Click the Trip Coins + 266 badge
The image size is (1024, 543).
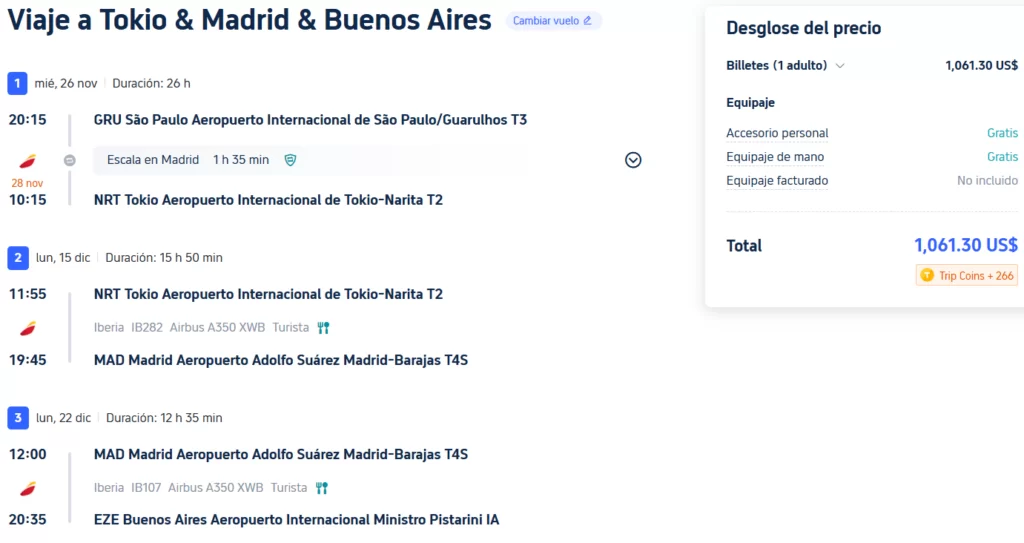click(966, 276)
